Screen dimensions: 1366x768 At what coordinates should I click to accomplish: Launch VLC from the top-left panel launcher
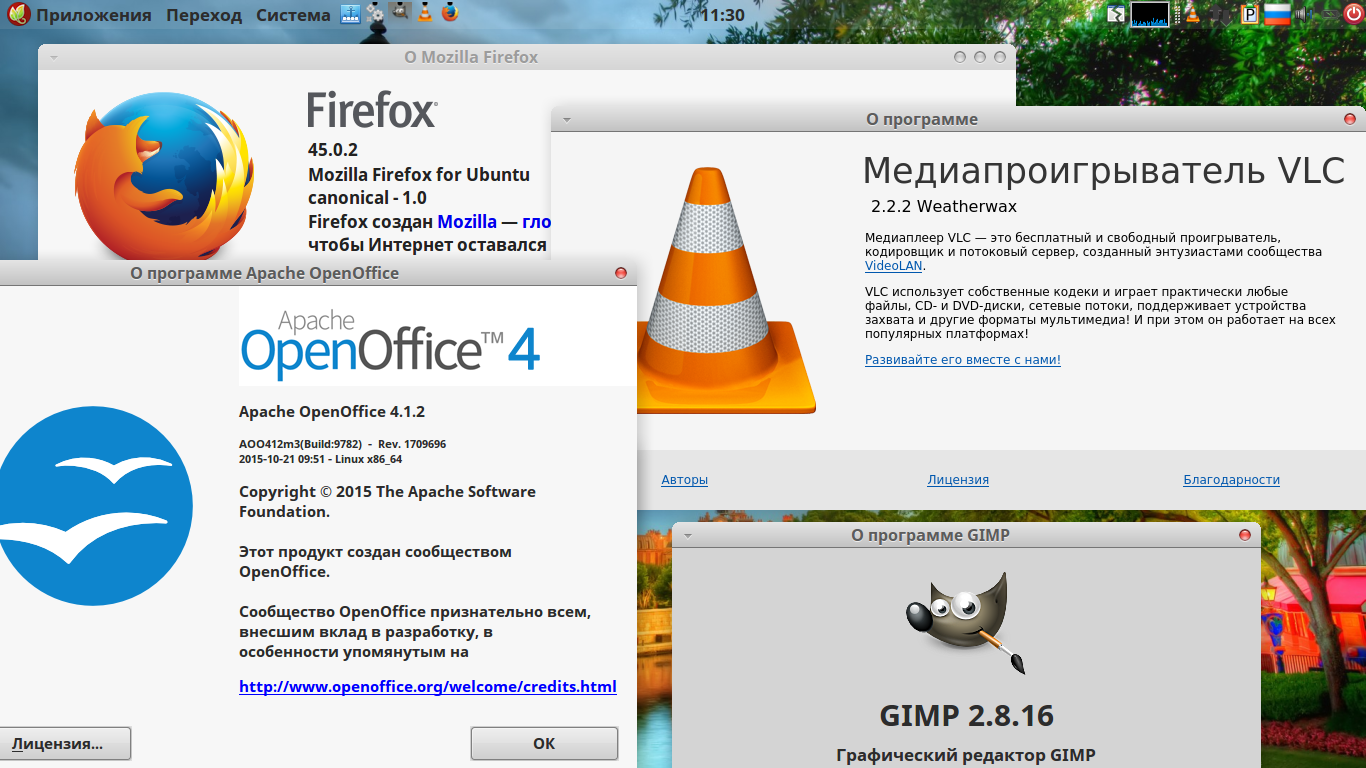425,14
